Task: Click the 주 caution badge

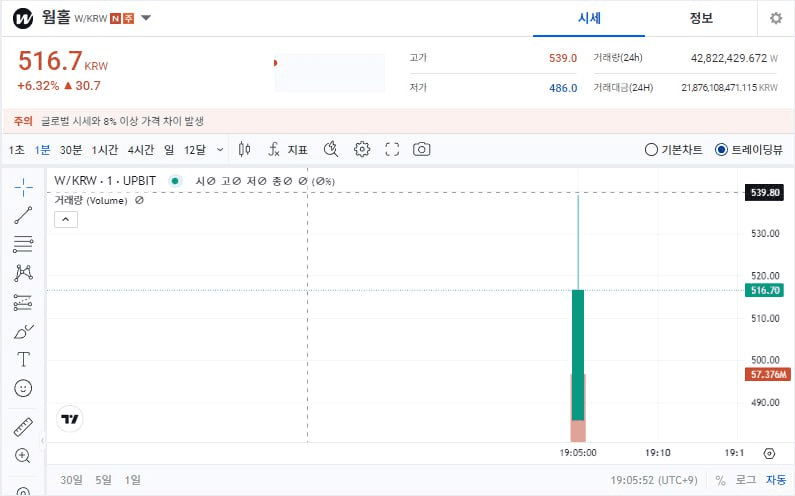Action: coord(129,19)
